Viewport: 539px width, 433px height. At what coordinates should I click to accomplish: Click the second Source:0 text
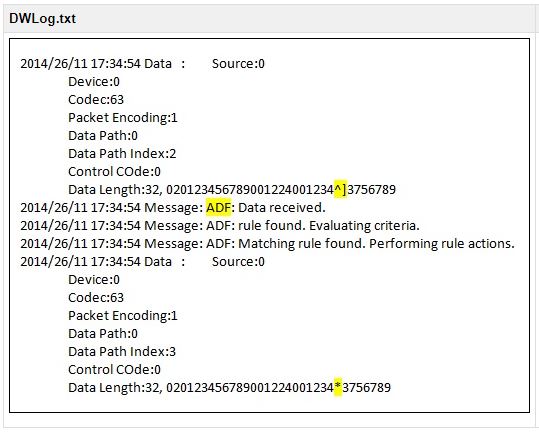(238, 262)
